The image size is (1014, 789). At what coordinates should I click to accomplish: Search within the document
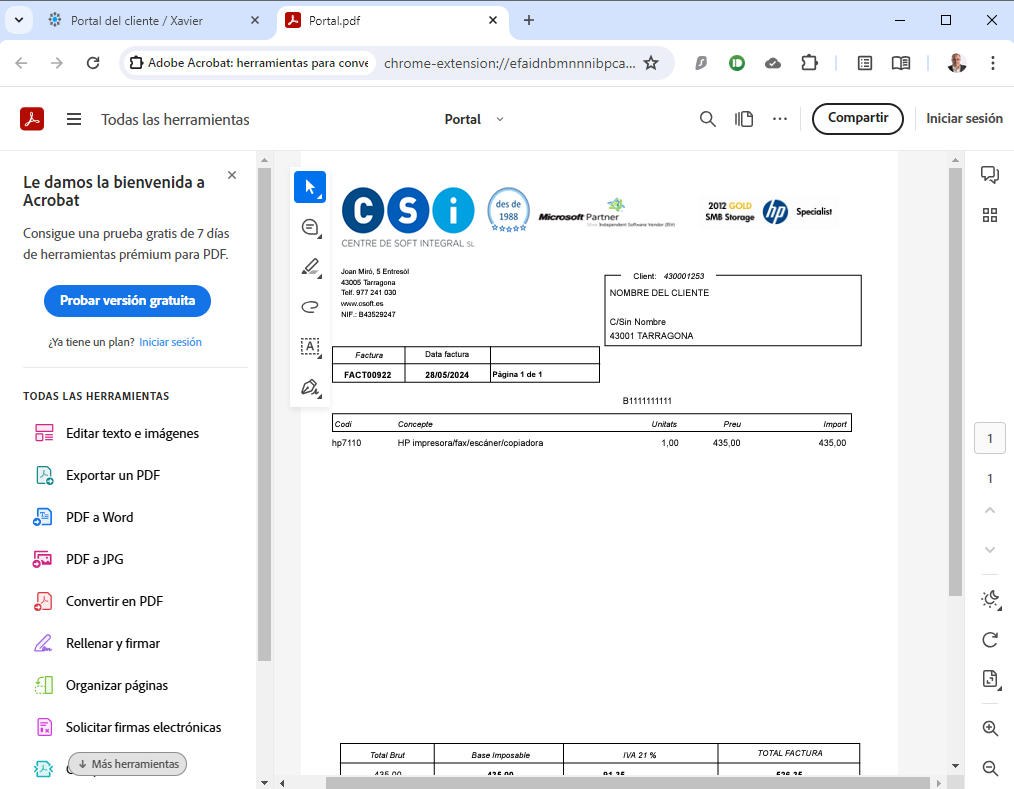pyautogui.click(x=707, y=119)
